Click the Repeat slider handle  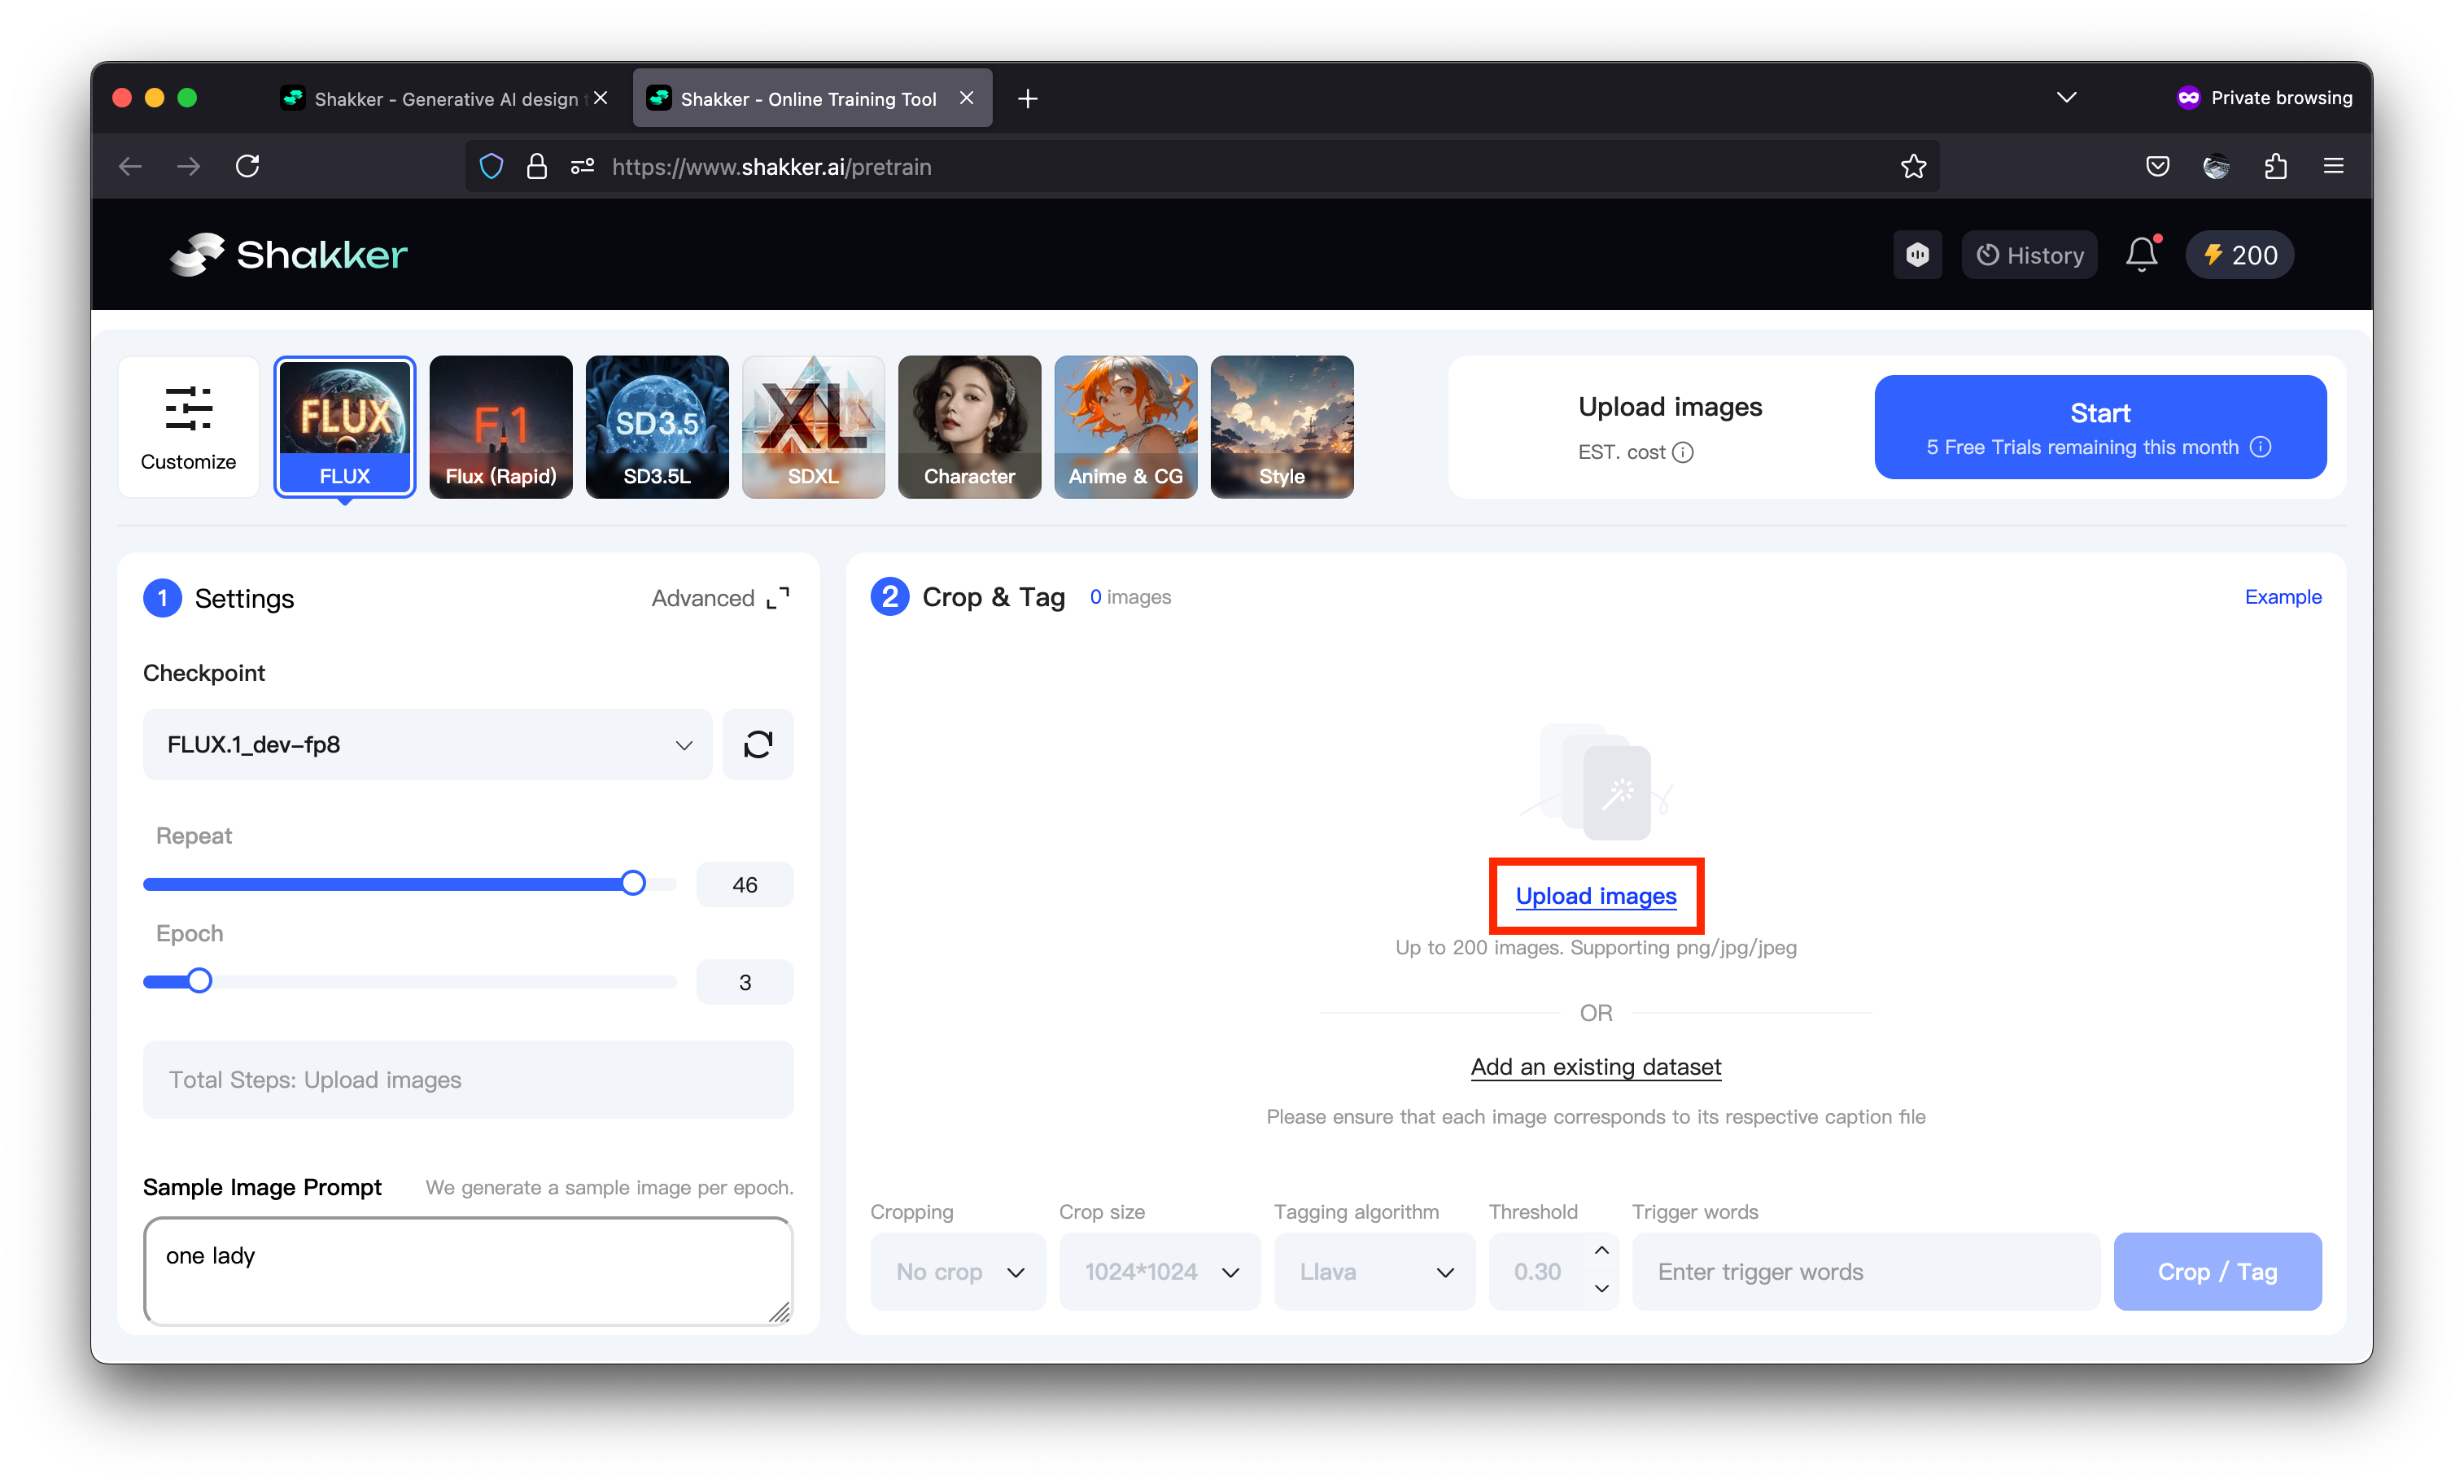point(633,883)
